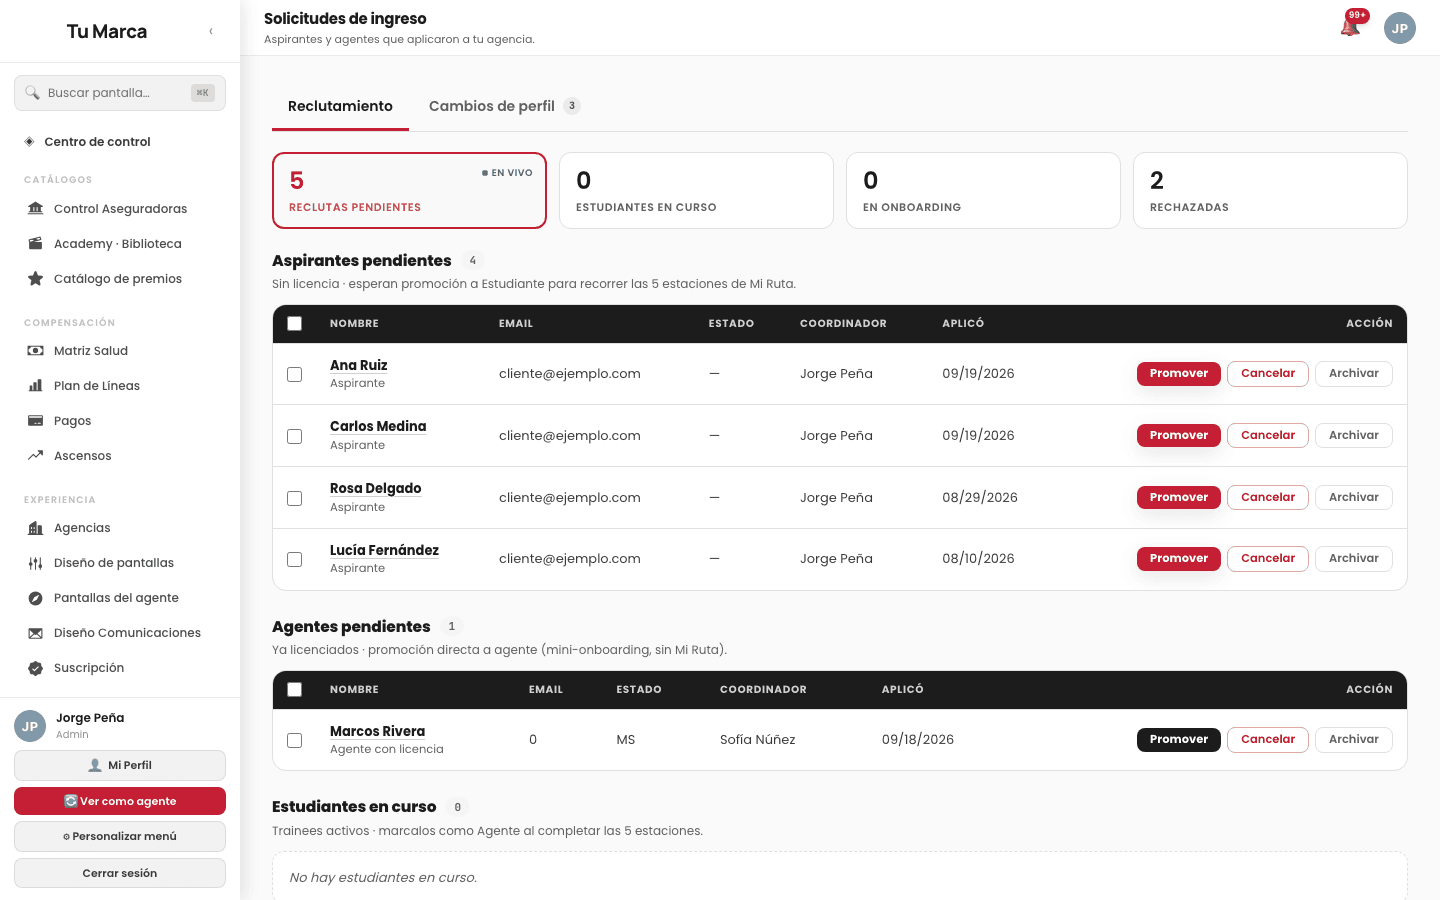Click Personalizar menú button
1440x900 pixels.
coord(120,836)
